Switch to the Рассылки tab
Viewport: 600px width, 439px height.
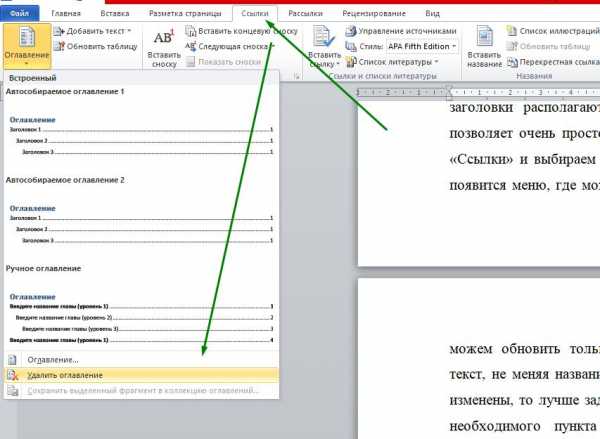click(x=305, y=13)
